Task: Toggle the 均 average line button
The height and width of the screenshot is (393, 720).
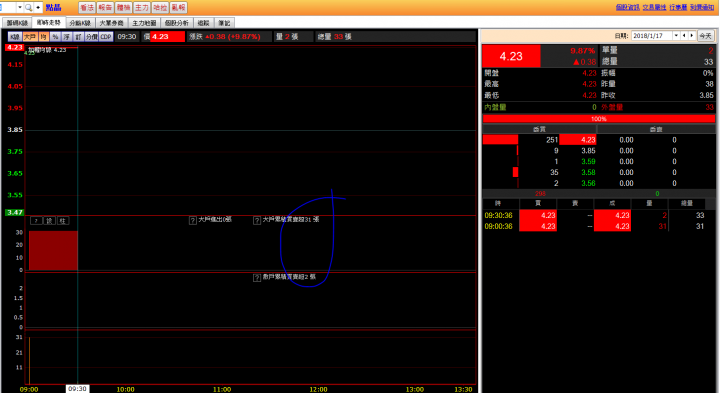Action: (x=43, y=37)
